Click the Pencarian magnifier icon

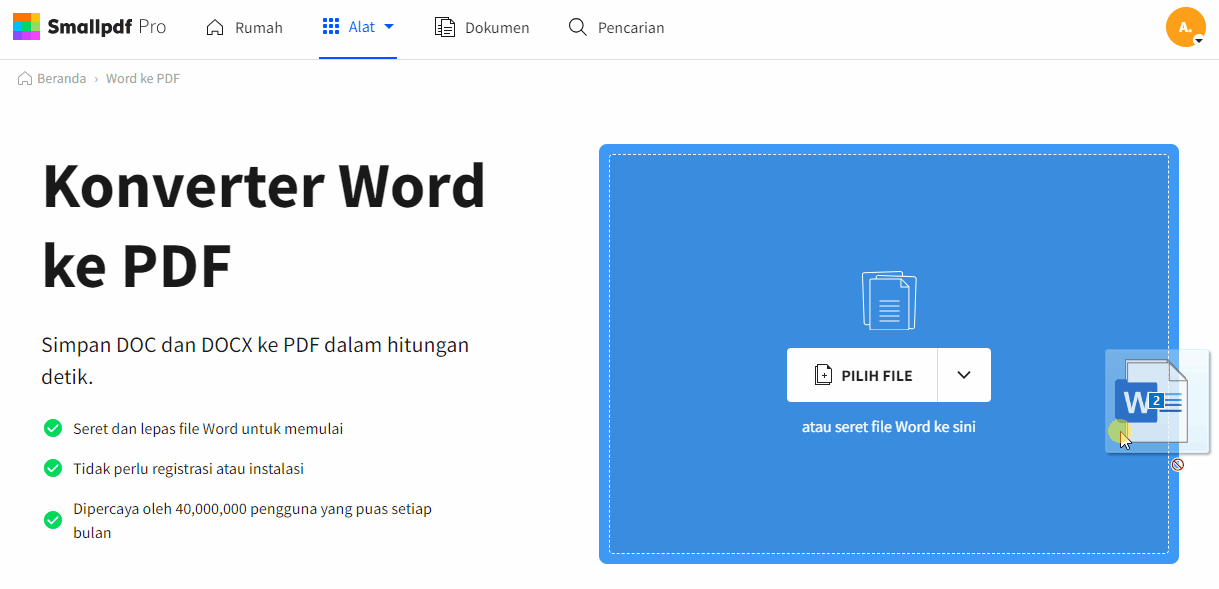577,27
